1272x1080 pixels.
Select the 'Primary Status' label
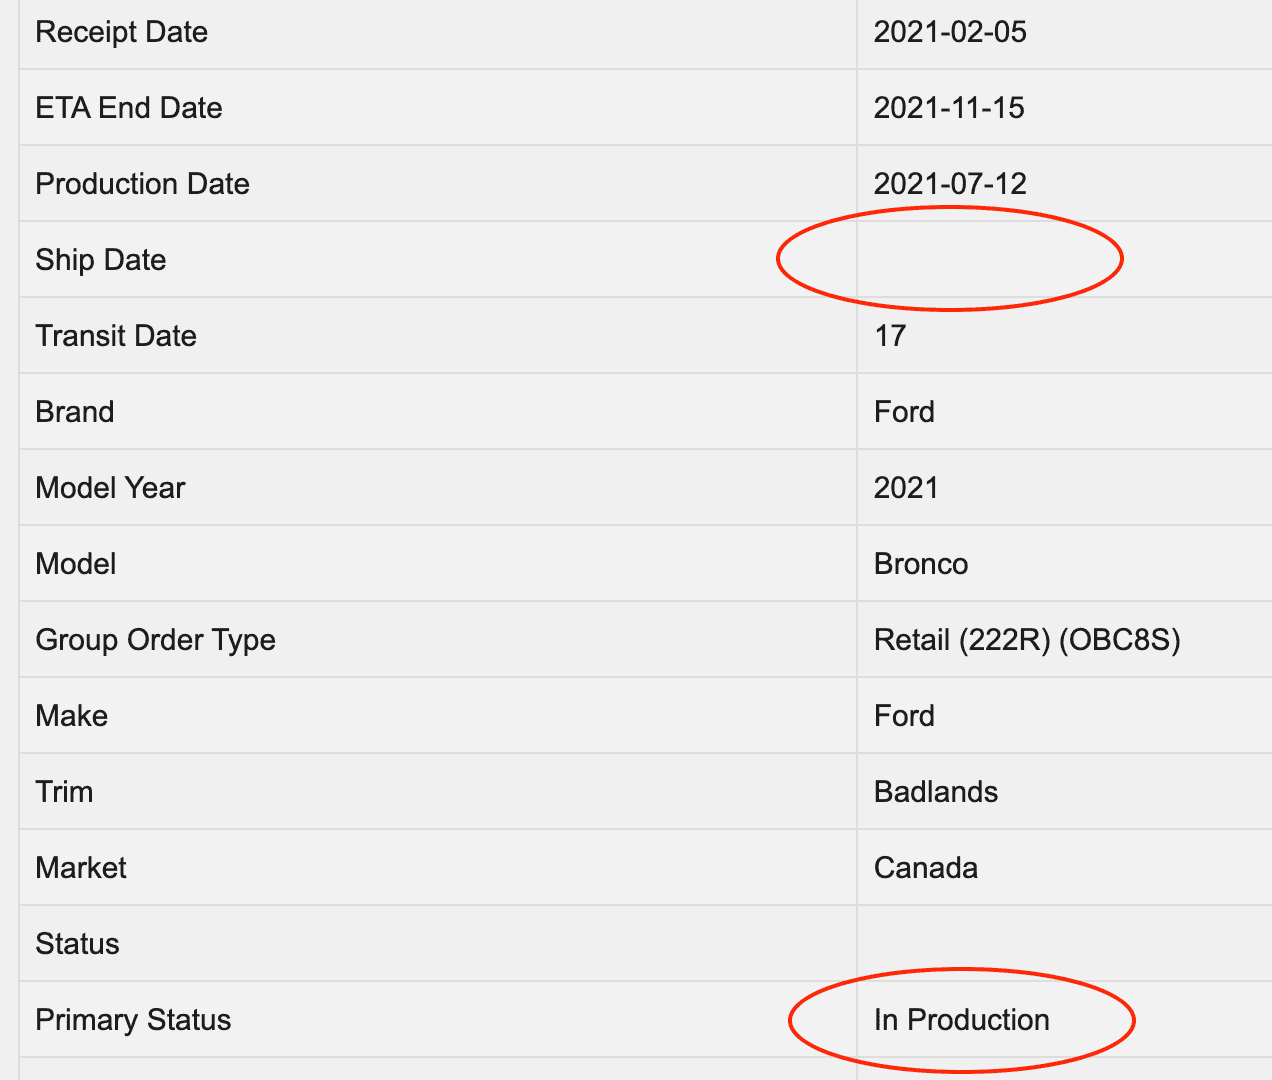tap(133, 1020)
